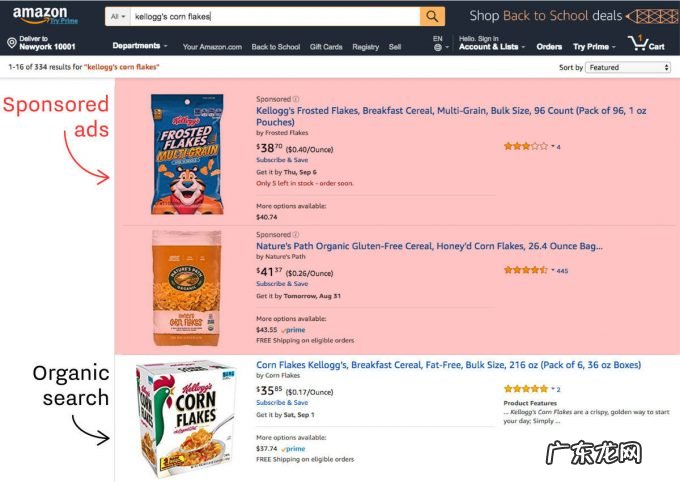This screenshot has width=680, height=482.
Task: Open the Gift Cards menu item
Action: pos(326,47)
